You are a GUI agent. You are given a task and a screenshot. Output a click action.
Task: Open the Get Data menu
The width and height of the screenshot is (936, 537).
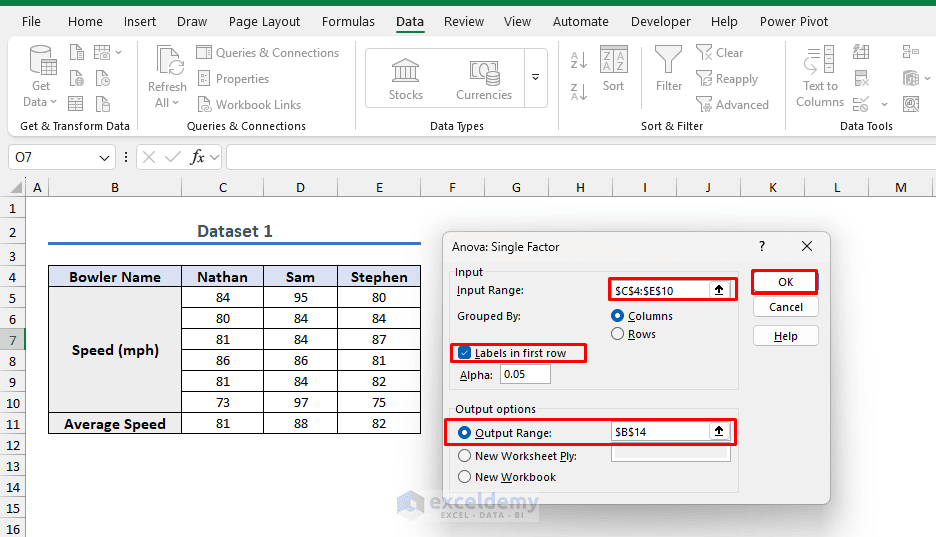pos(41,76)
